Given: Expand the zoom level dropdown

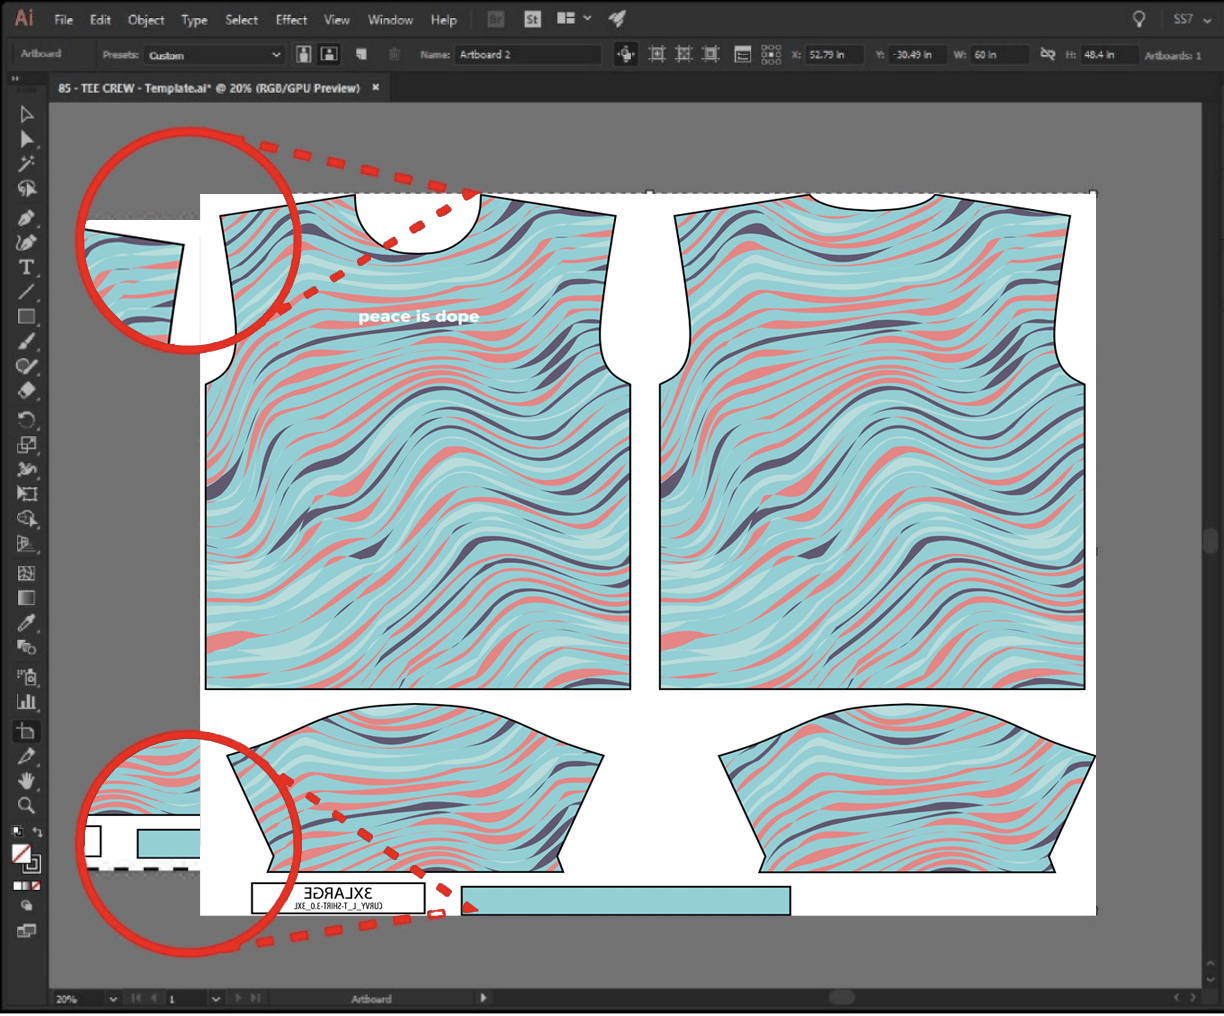Looking at the screenshot, I should coord(112,999).
